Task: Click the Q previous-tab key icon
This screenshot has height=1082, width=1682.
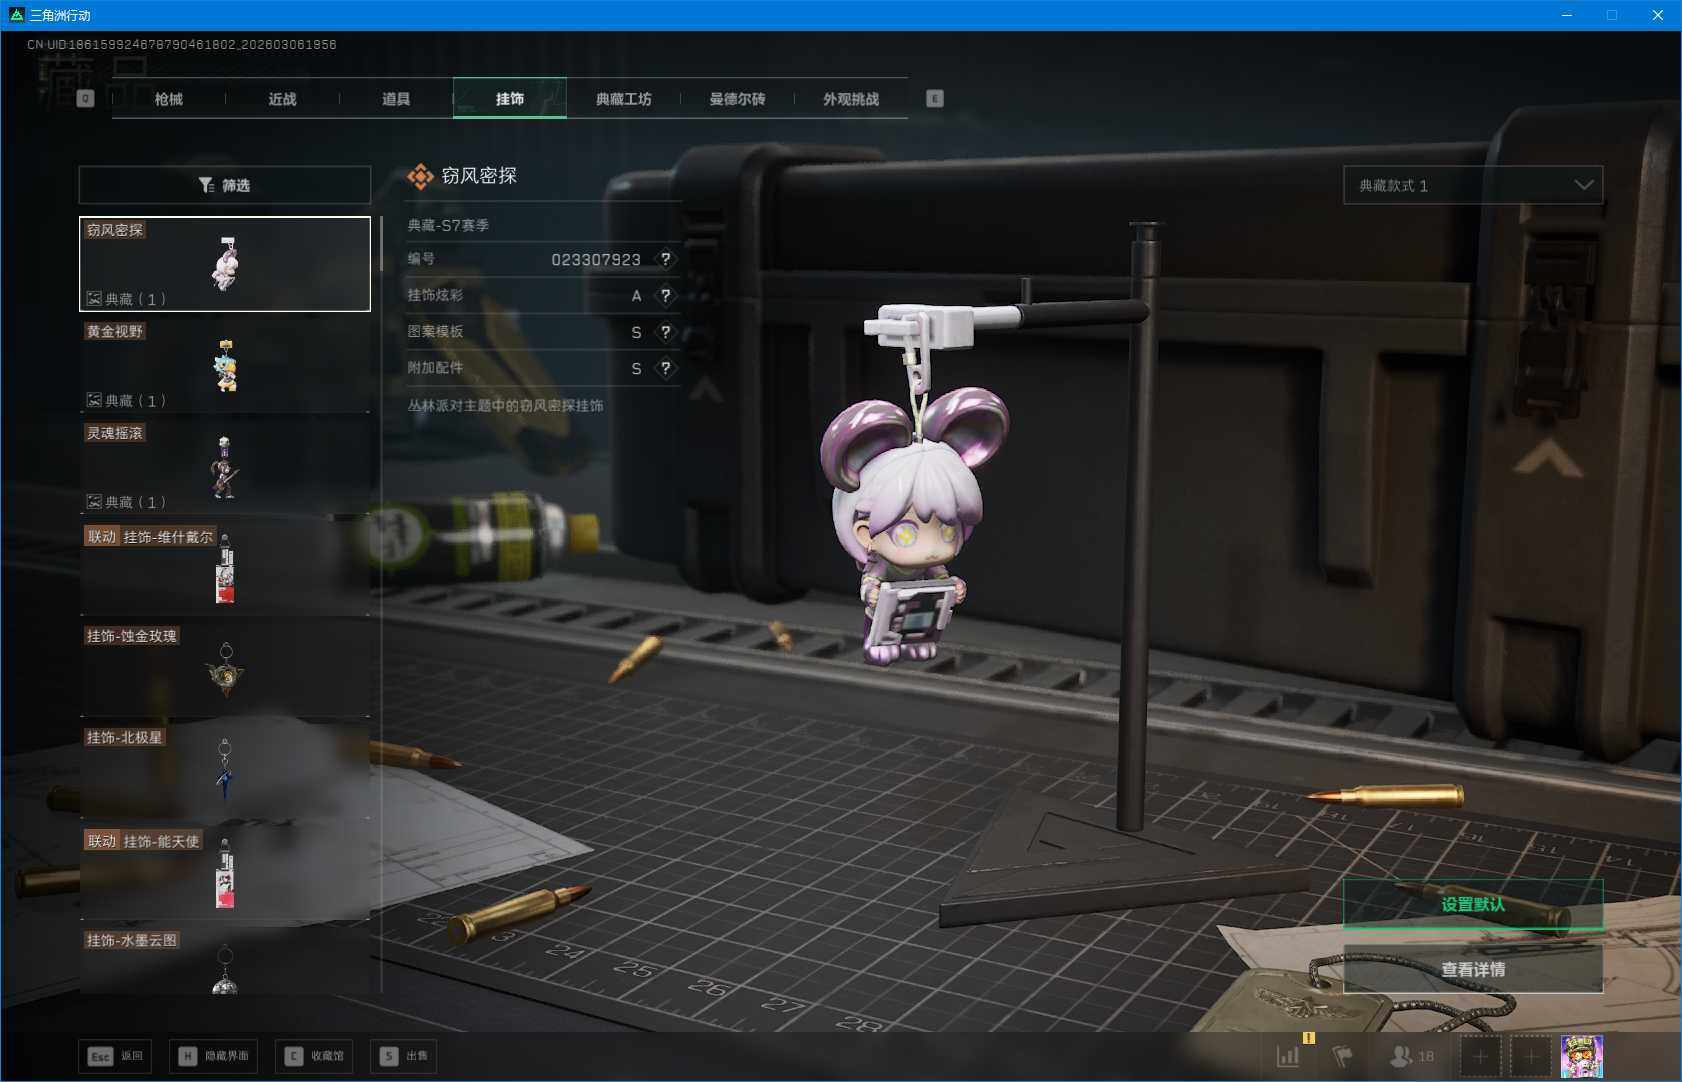Action: tap(85, 99)
